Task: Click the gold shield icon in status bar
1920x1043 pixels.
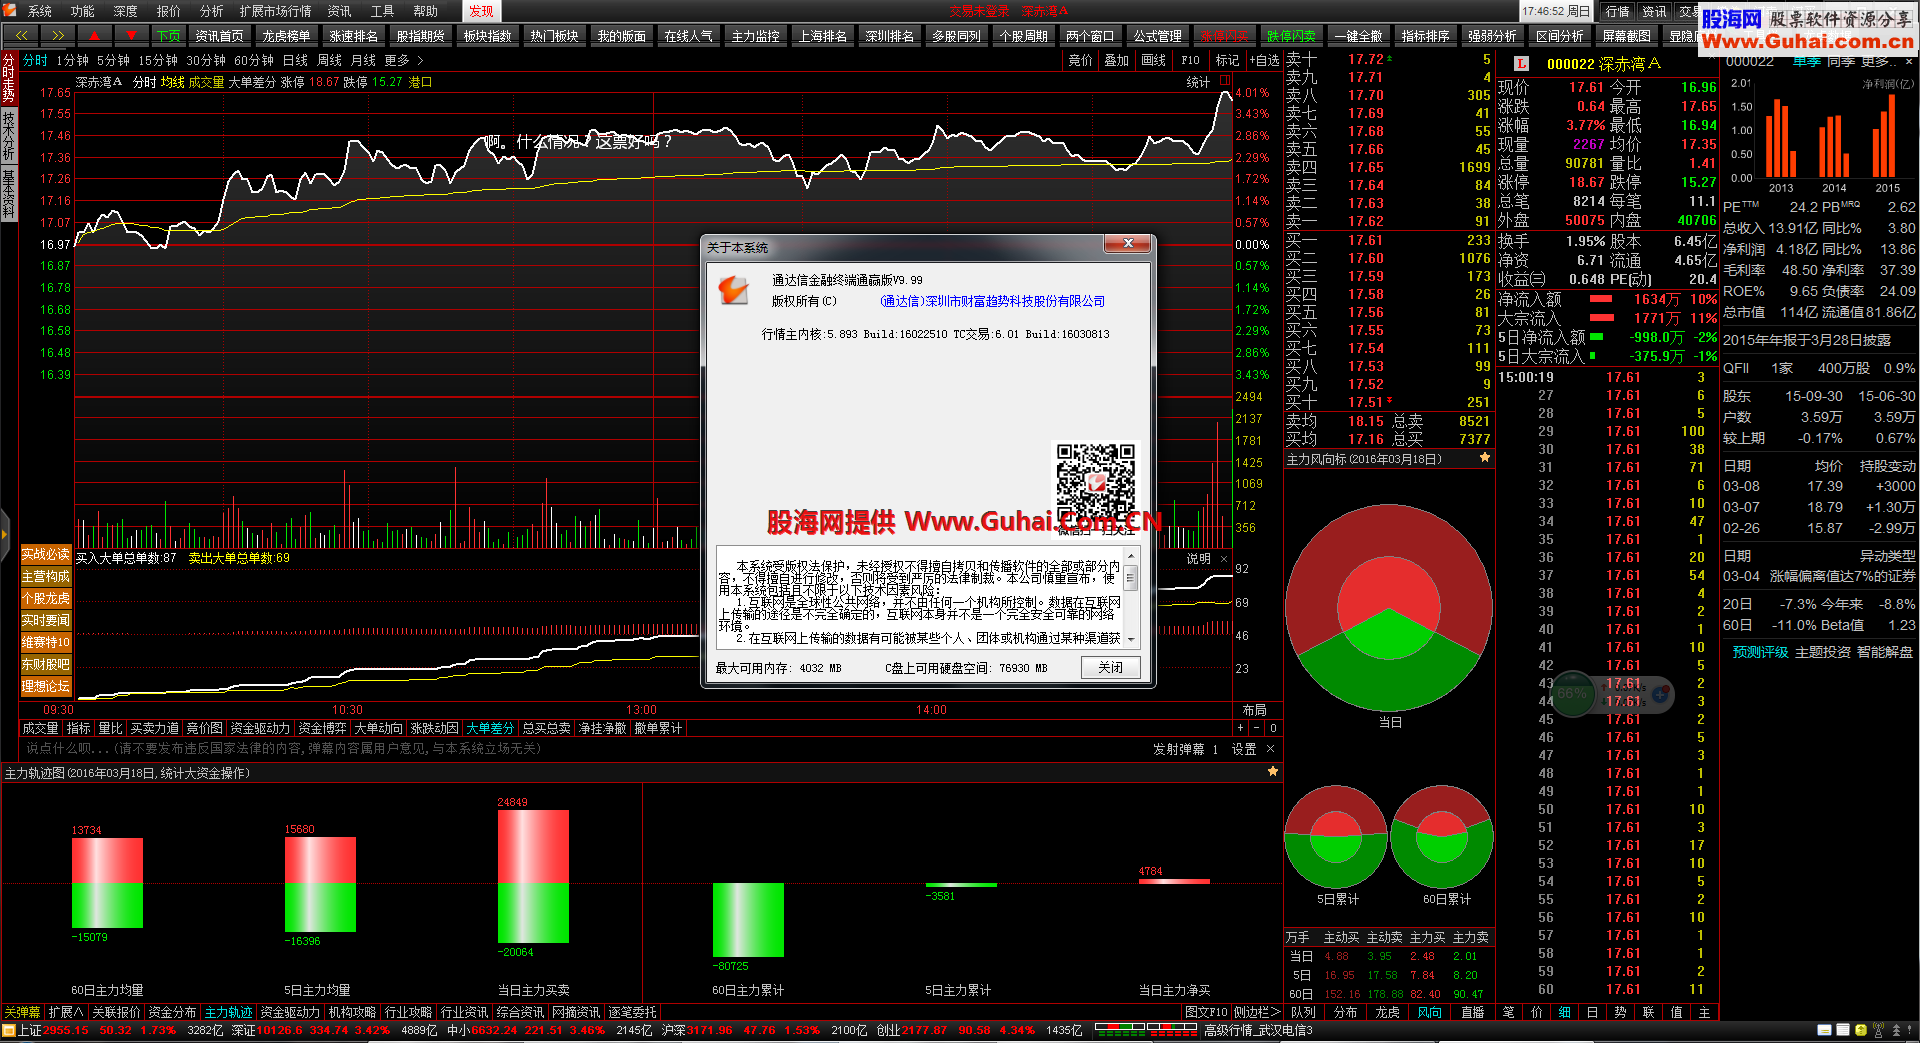Action: (x=1861, y=1031)
